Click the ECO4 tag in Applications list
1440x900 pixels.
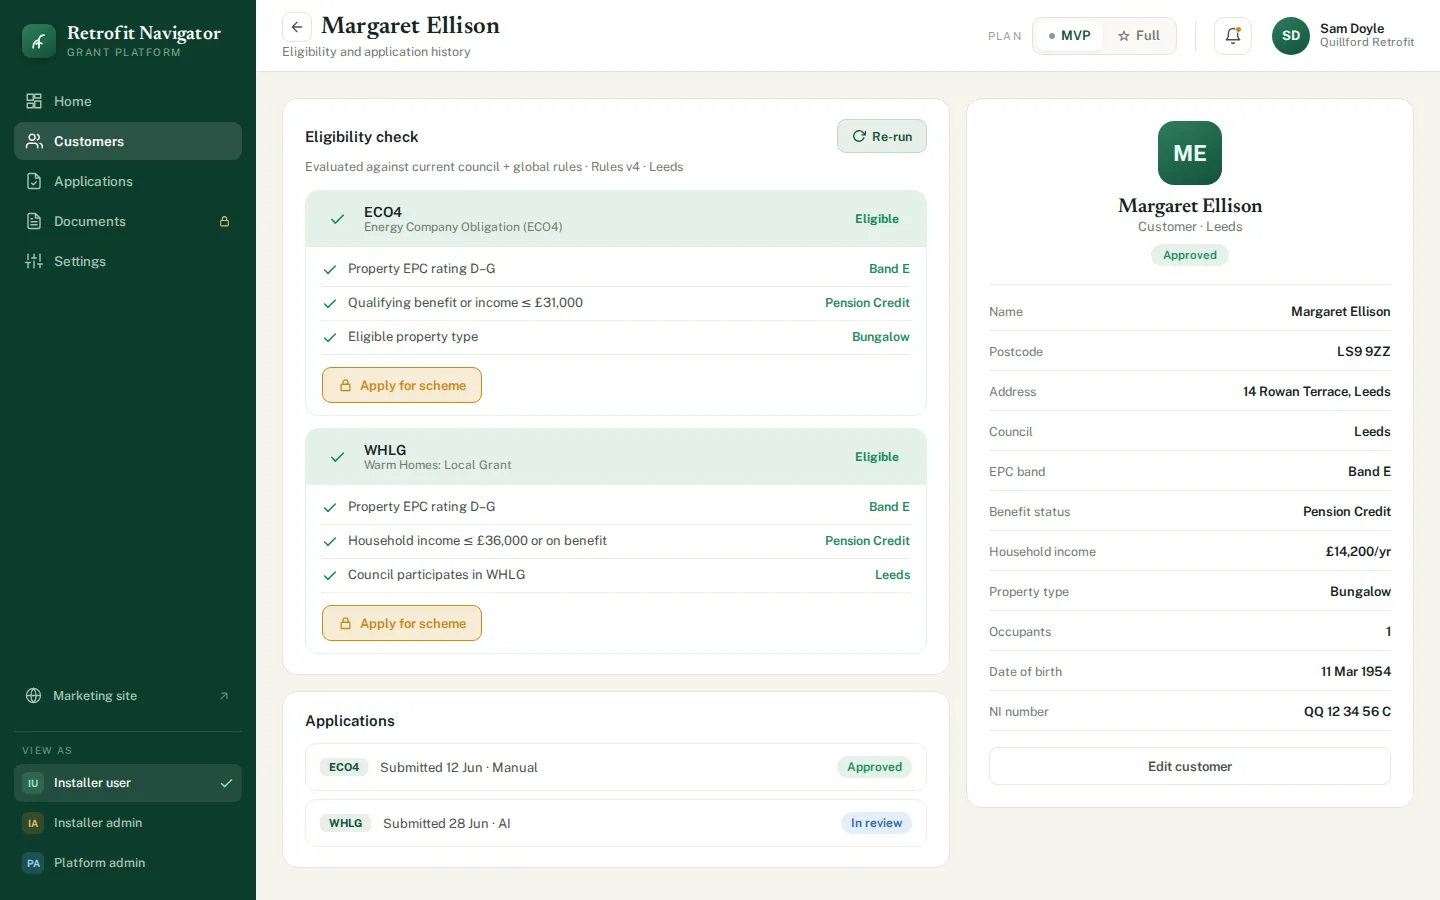pos(344,767)
